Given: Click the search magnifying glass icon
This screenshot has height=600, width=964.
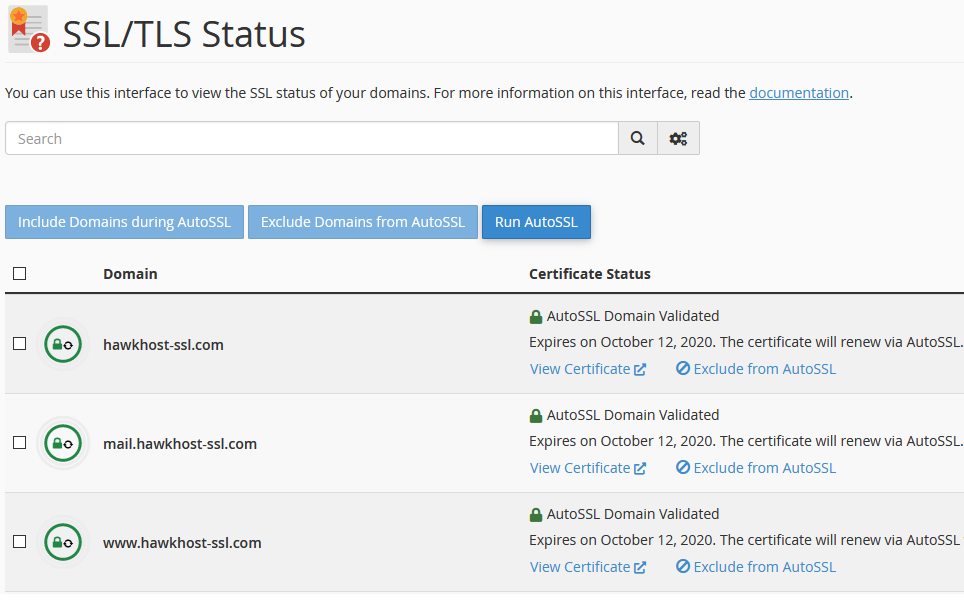Looking at the screenshot, I should [638, 138].
